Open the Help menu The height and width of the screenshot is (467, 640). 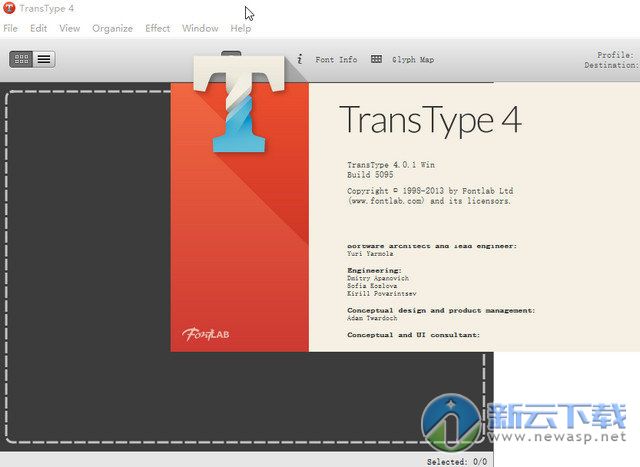click(240, 28)
